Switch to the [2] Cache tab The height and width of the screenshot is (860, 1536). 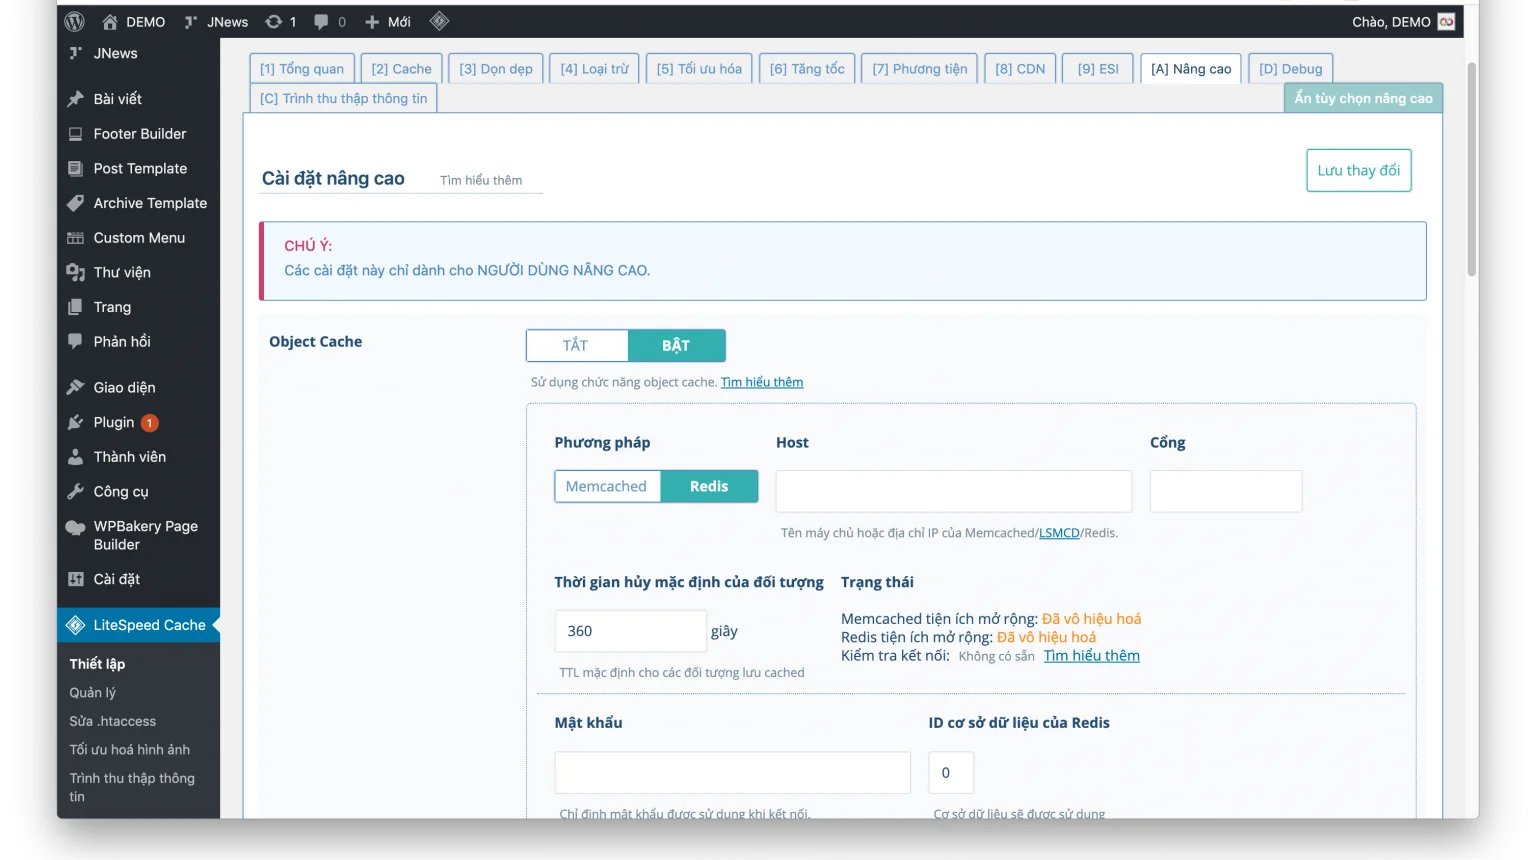click(x=401, y=69)
